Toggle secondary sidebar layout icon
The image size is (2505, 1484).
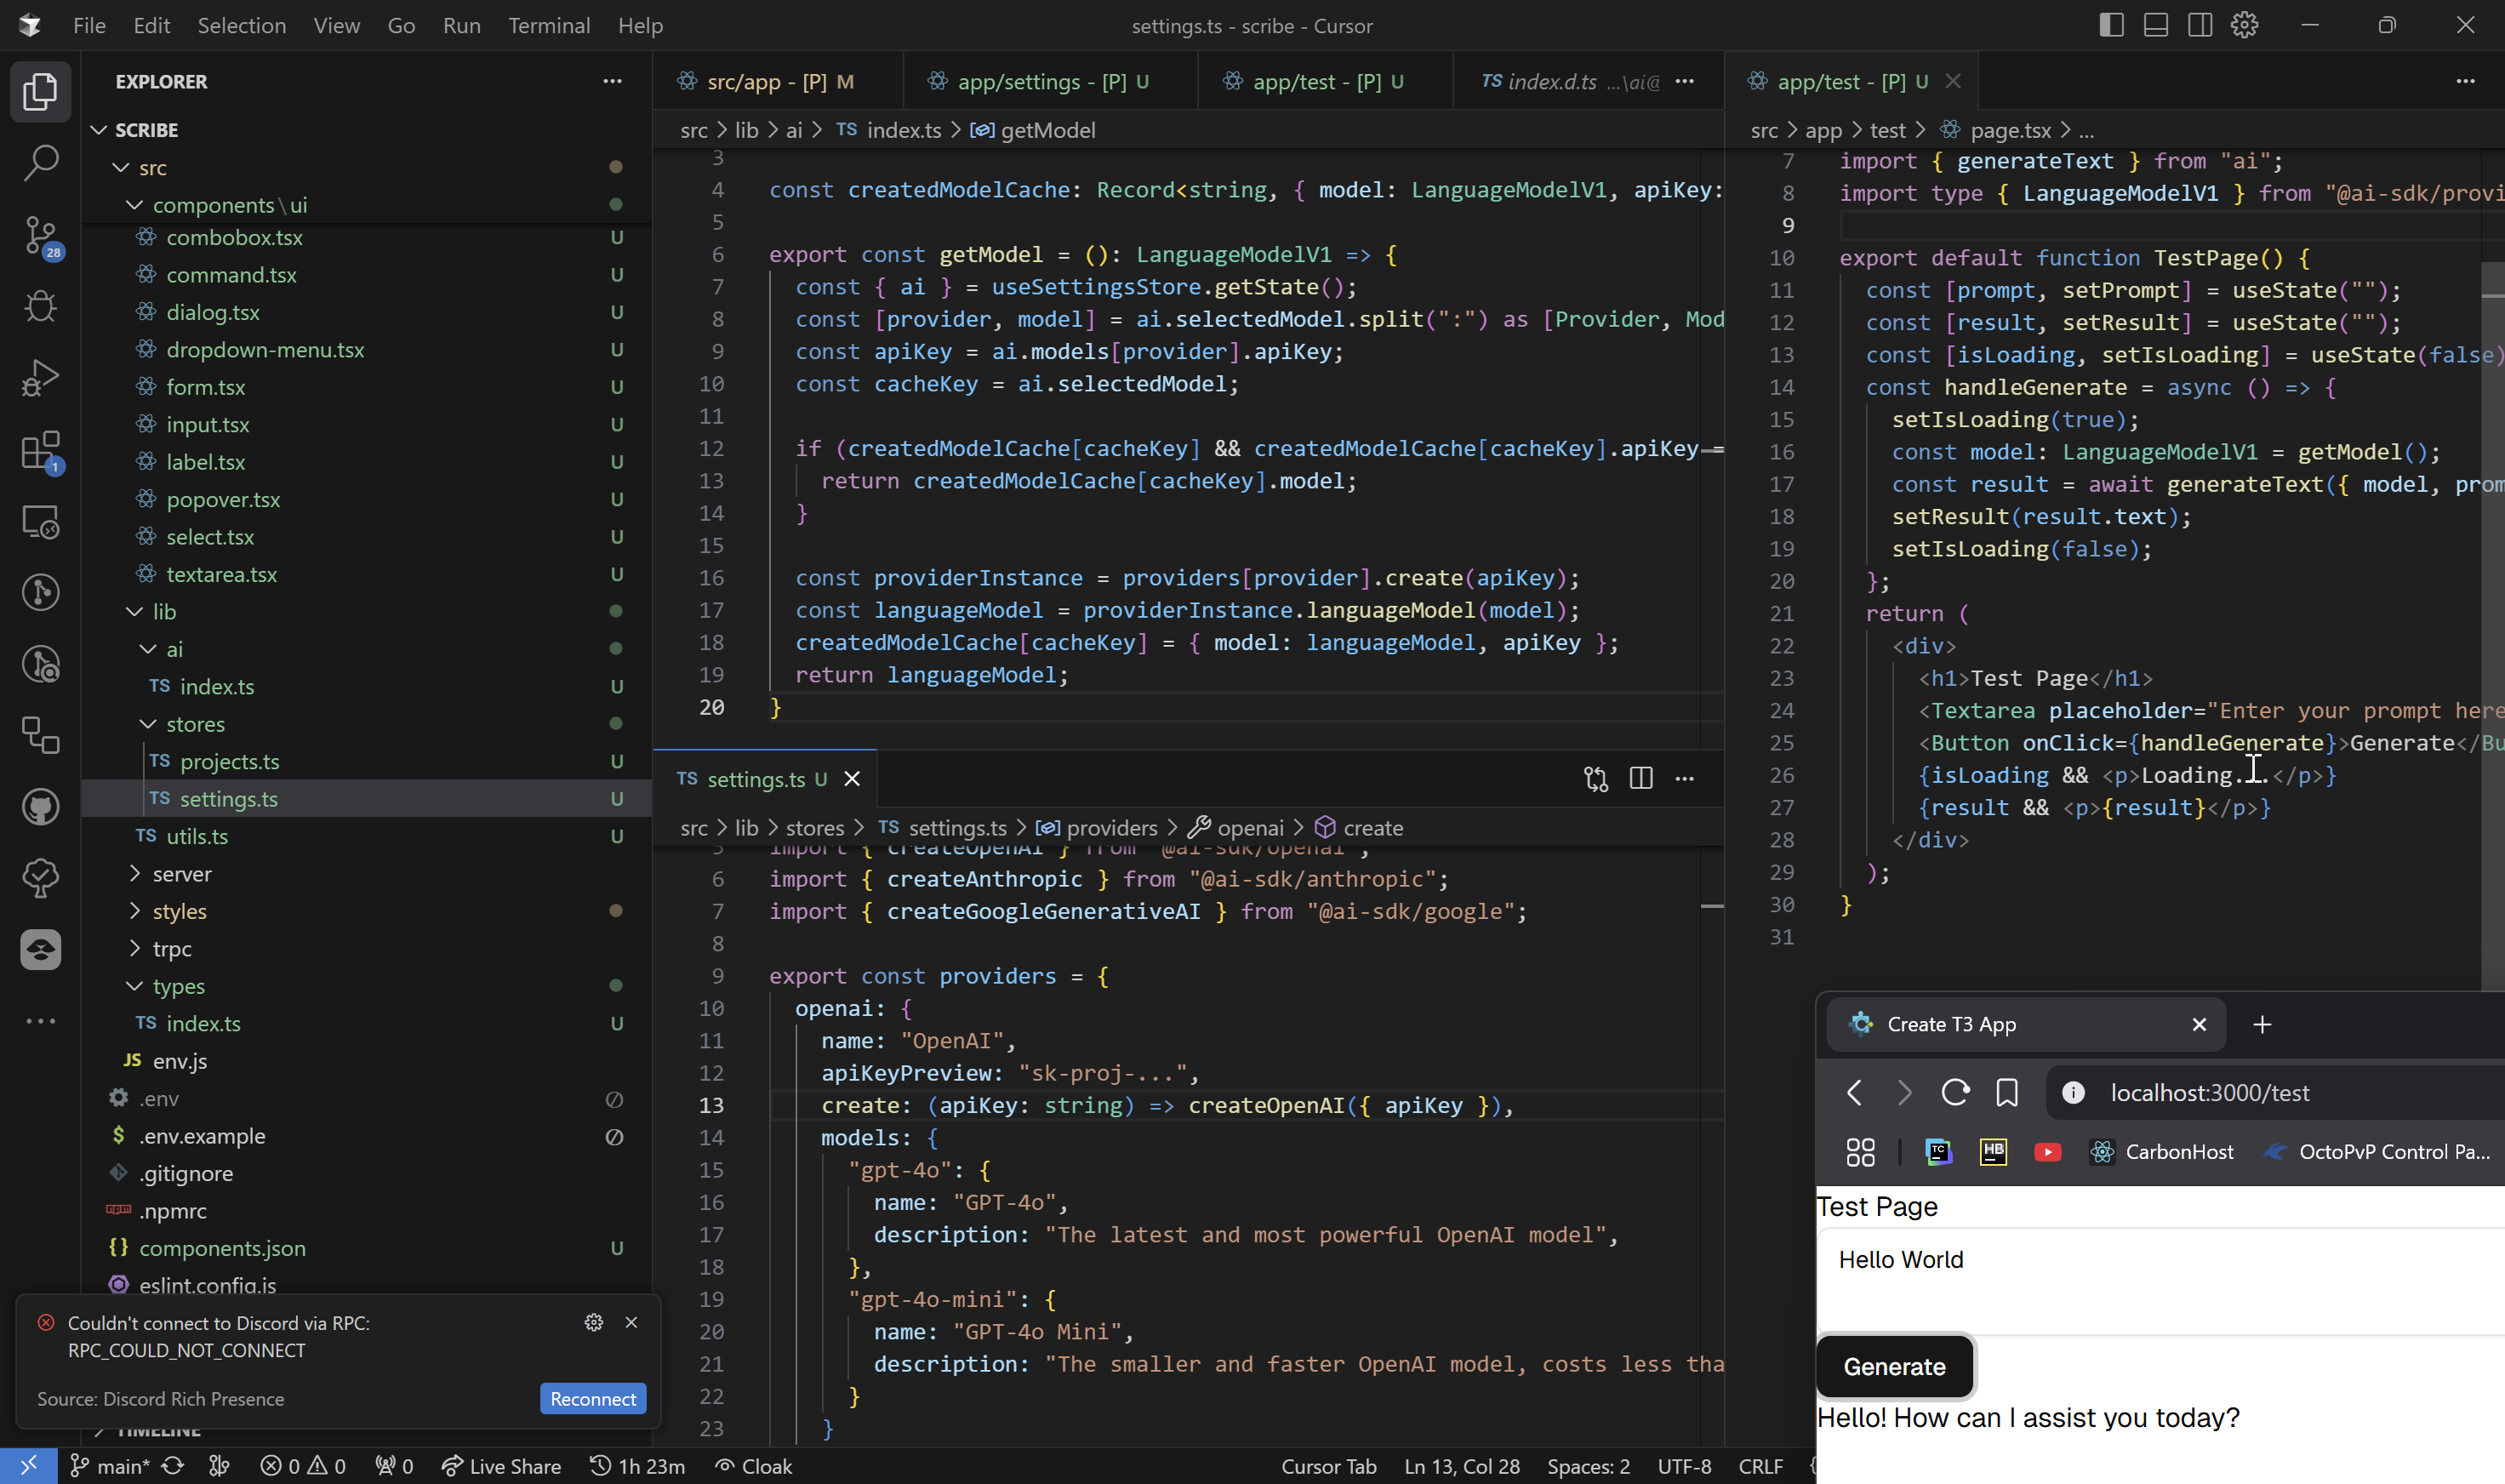tap(2199, 25)
